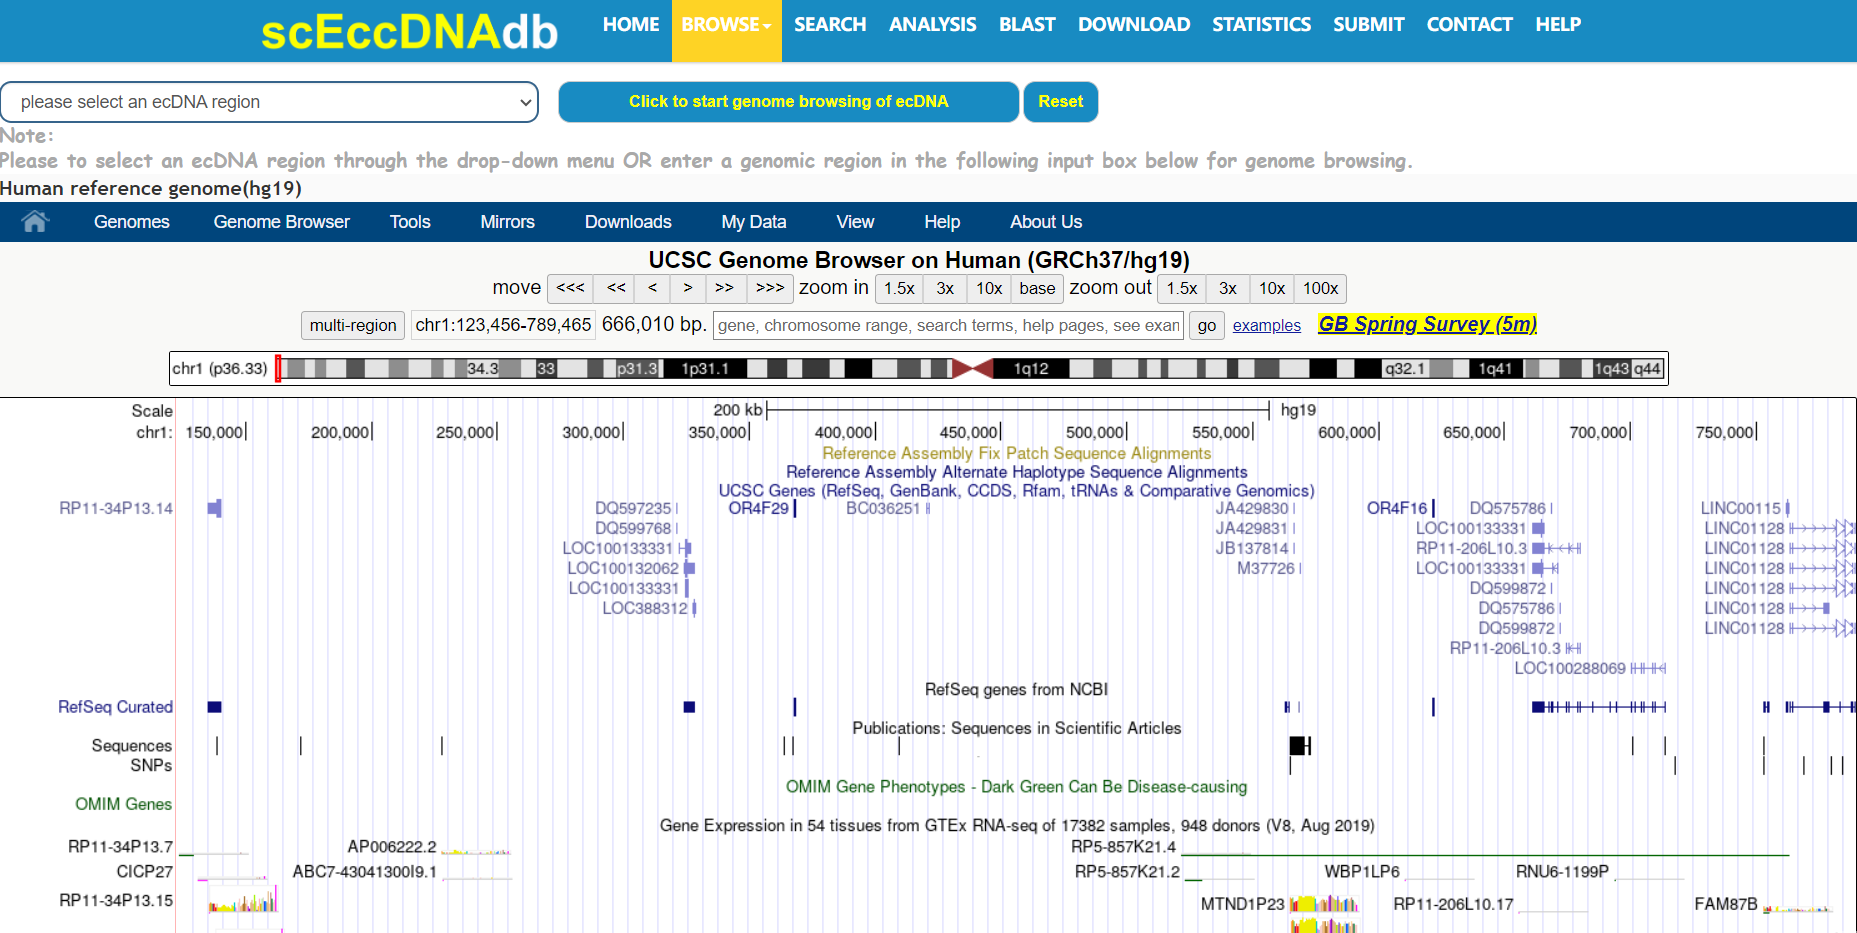Click the scEccDNAdb logo
The image size is (1857, 933).
point(409,32)
